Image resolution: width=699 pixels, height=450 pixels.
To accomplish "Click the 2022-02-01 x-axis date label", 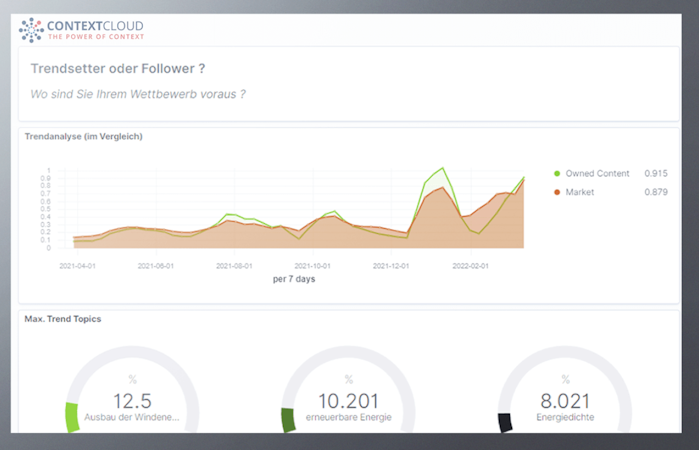I will (x=470, y=266).
